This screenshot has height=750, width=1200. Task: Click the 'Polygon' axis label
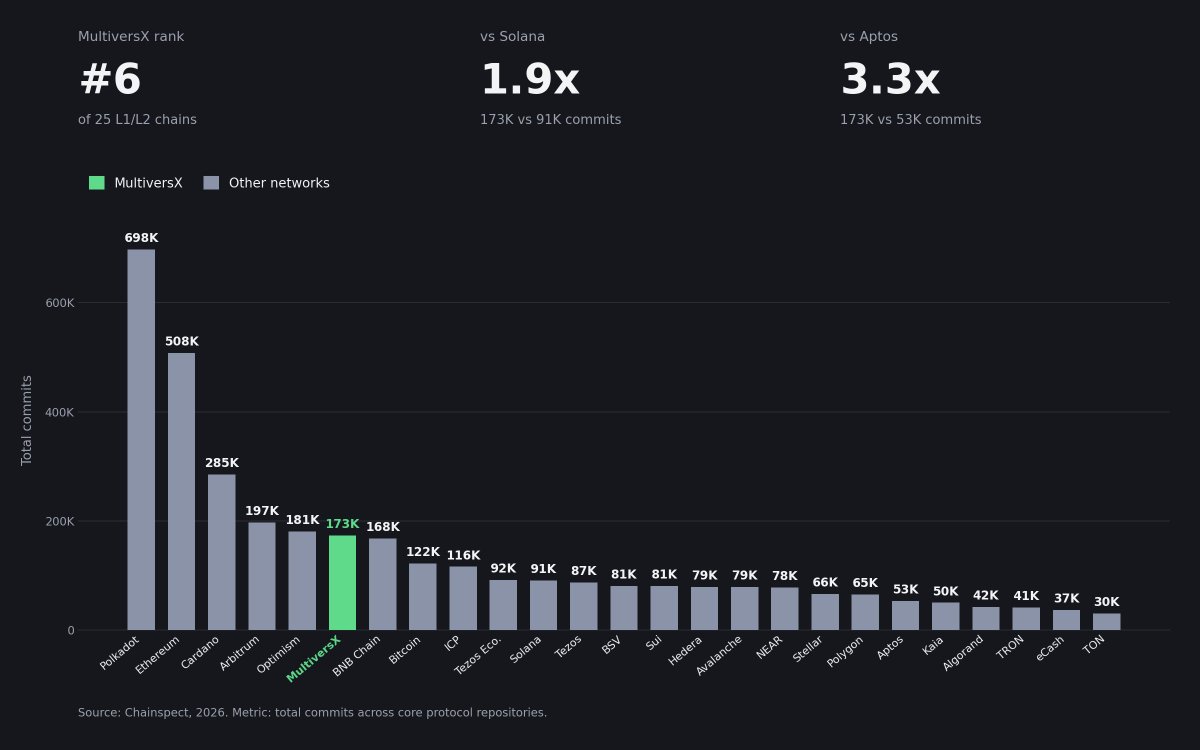[846, 651]
